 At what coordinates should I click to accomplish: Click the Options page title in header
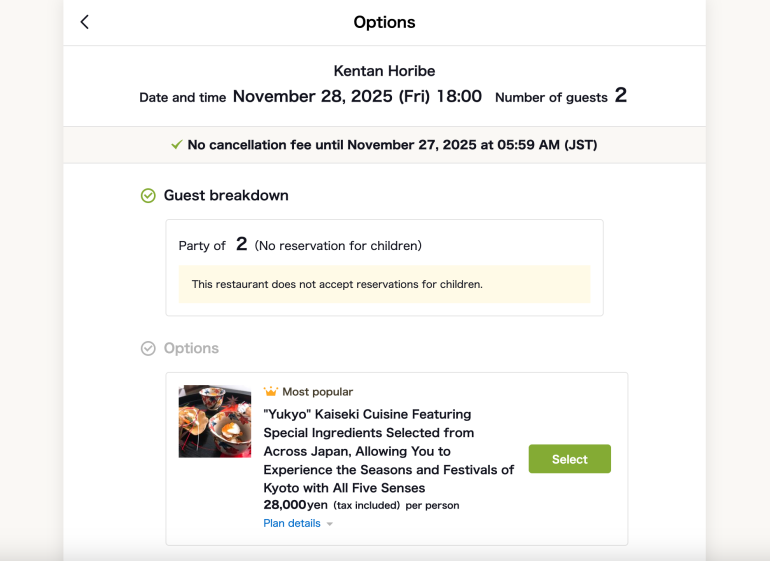pos(384,22)
